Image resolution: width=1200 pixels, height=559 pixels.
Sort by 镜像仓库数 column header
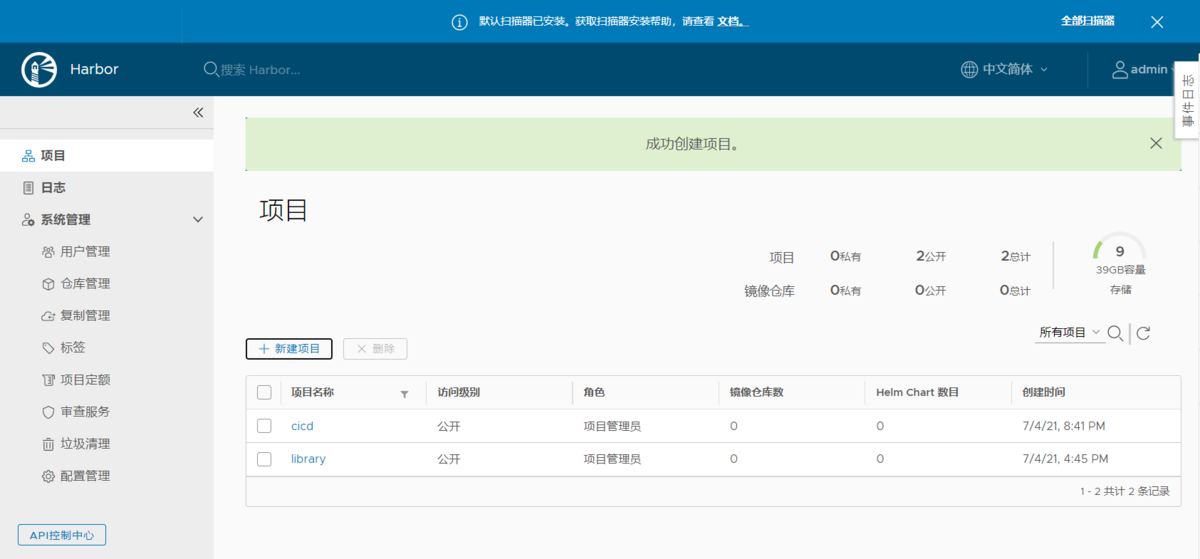(x=756, y=392)
